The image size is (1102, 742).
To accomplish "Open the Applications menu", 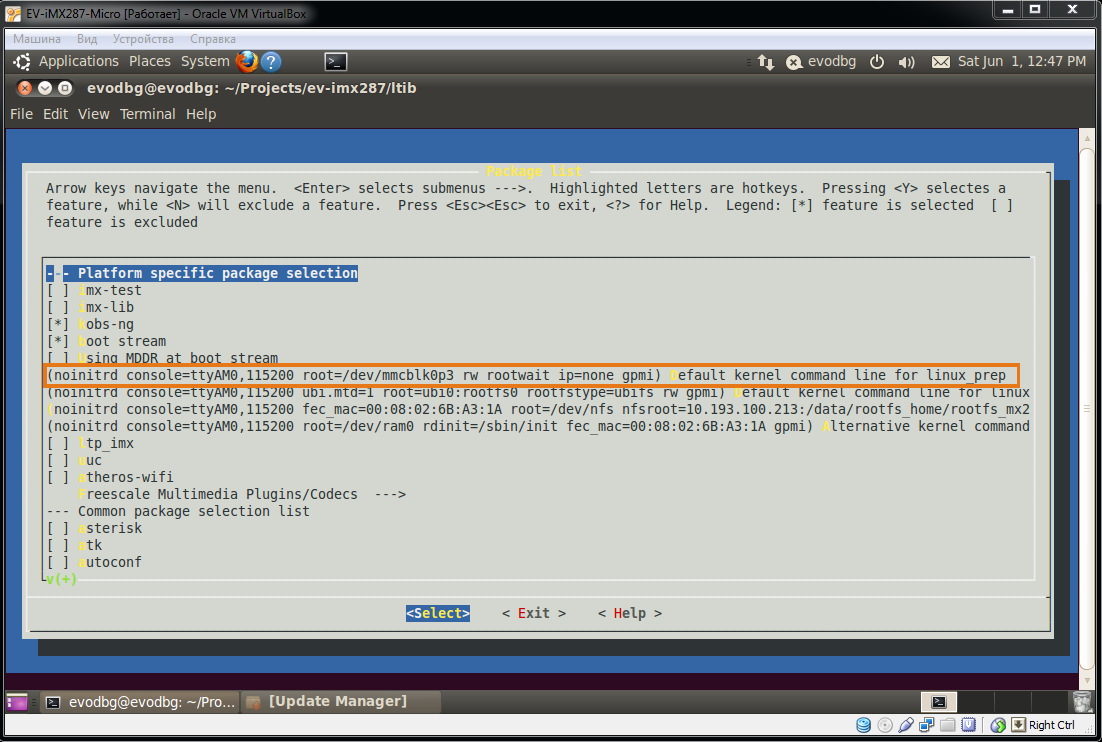I will 78,61.
